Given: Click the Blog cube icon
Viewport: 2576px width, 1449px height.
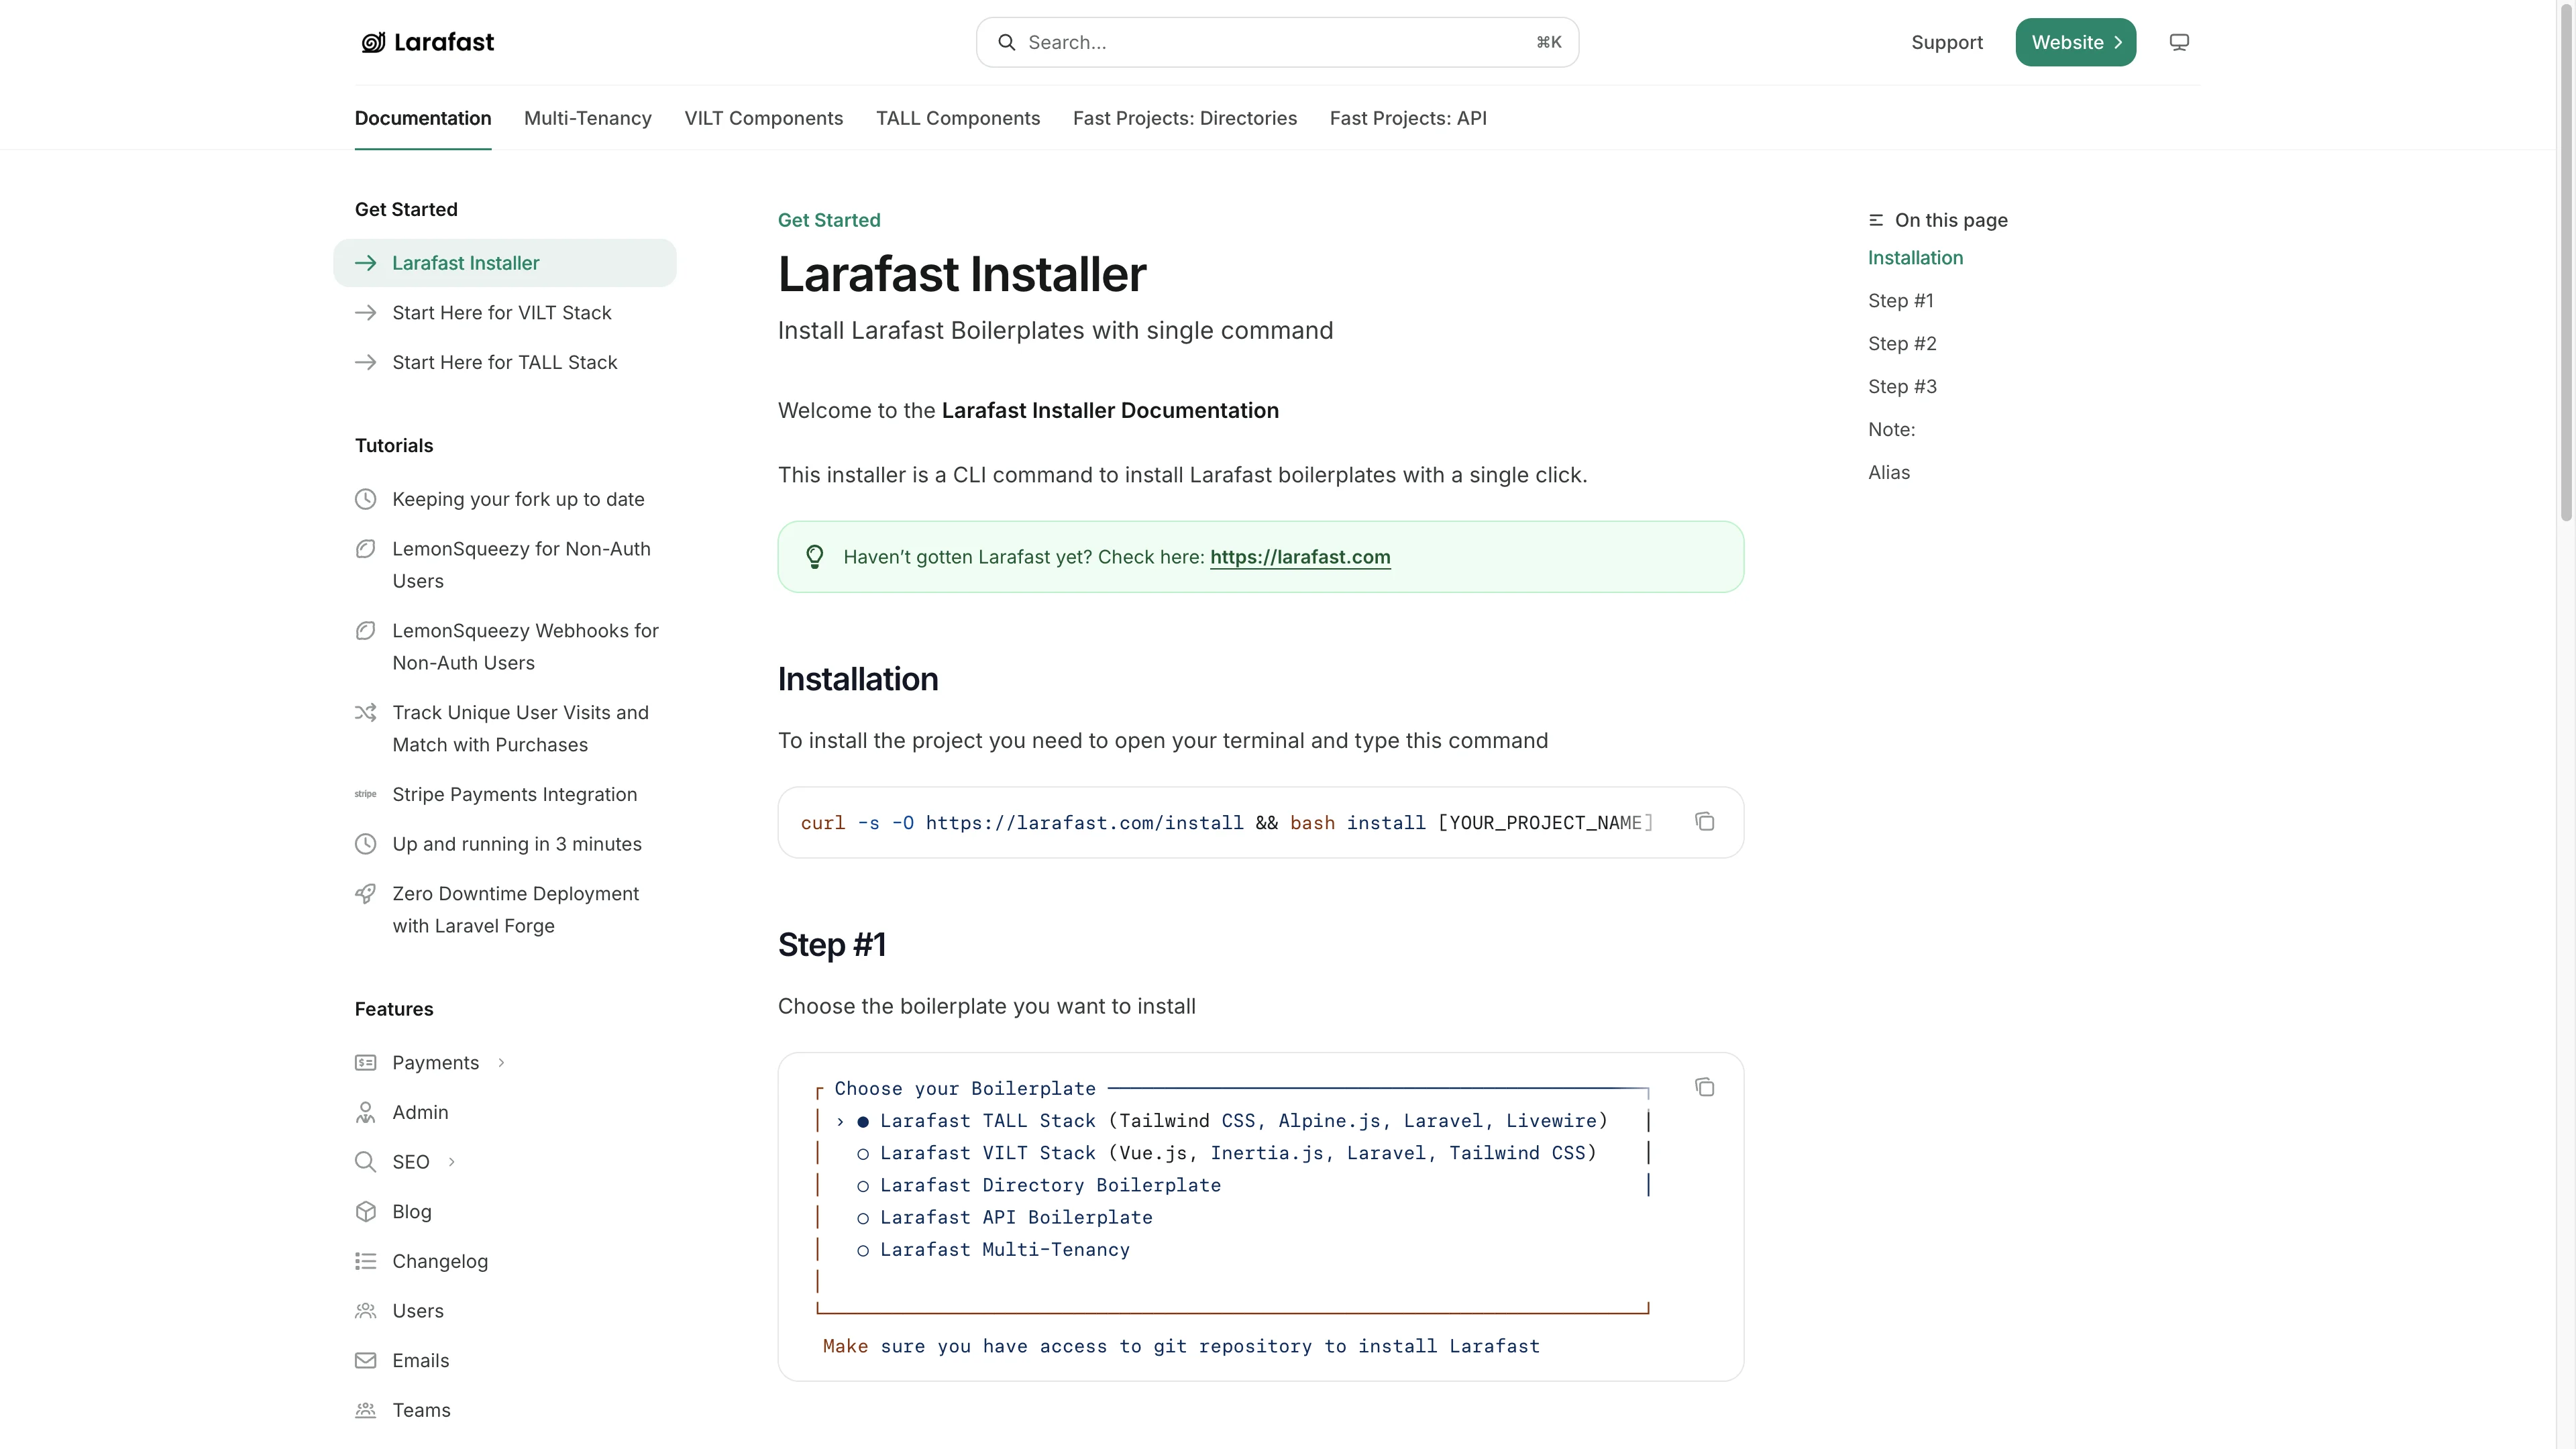Looking at the screenshot, I should (366, 1211).
